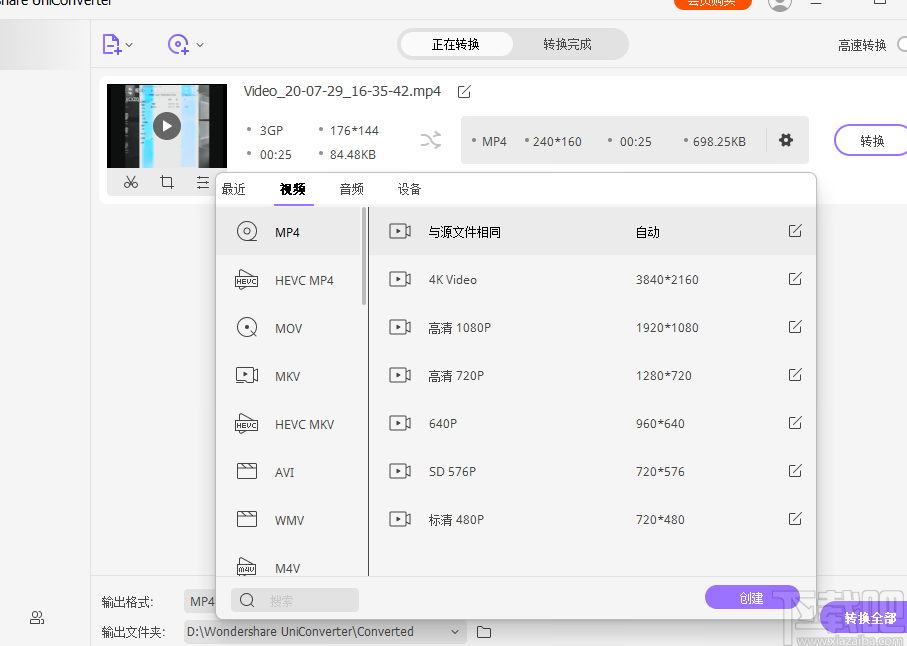Click the load DVD icon next to add files

pos(176,44)
